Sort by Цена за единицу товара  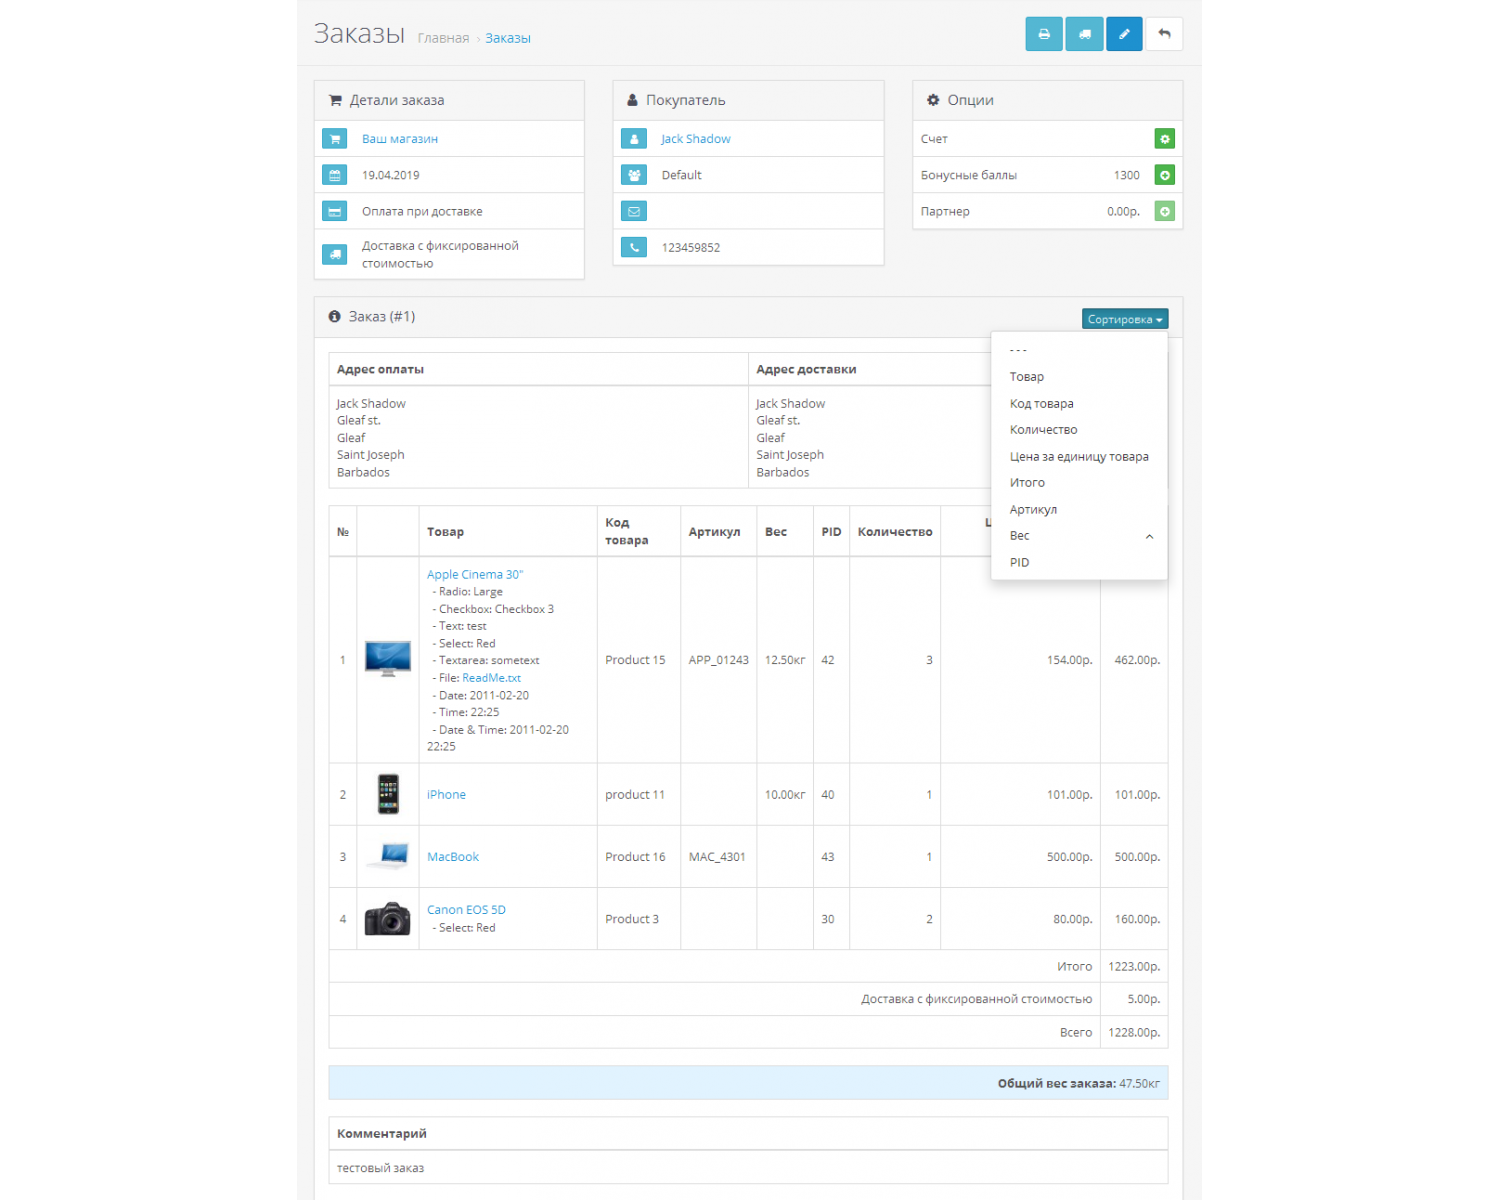click(1078, 457)
